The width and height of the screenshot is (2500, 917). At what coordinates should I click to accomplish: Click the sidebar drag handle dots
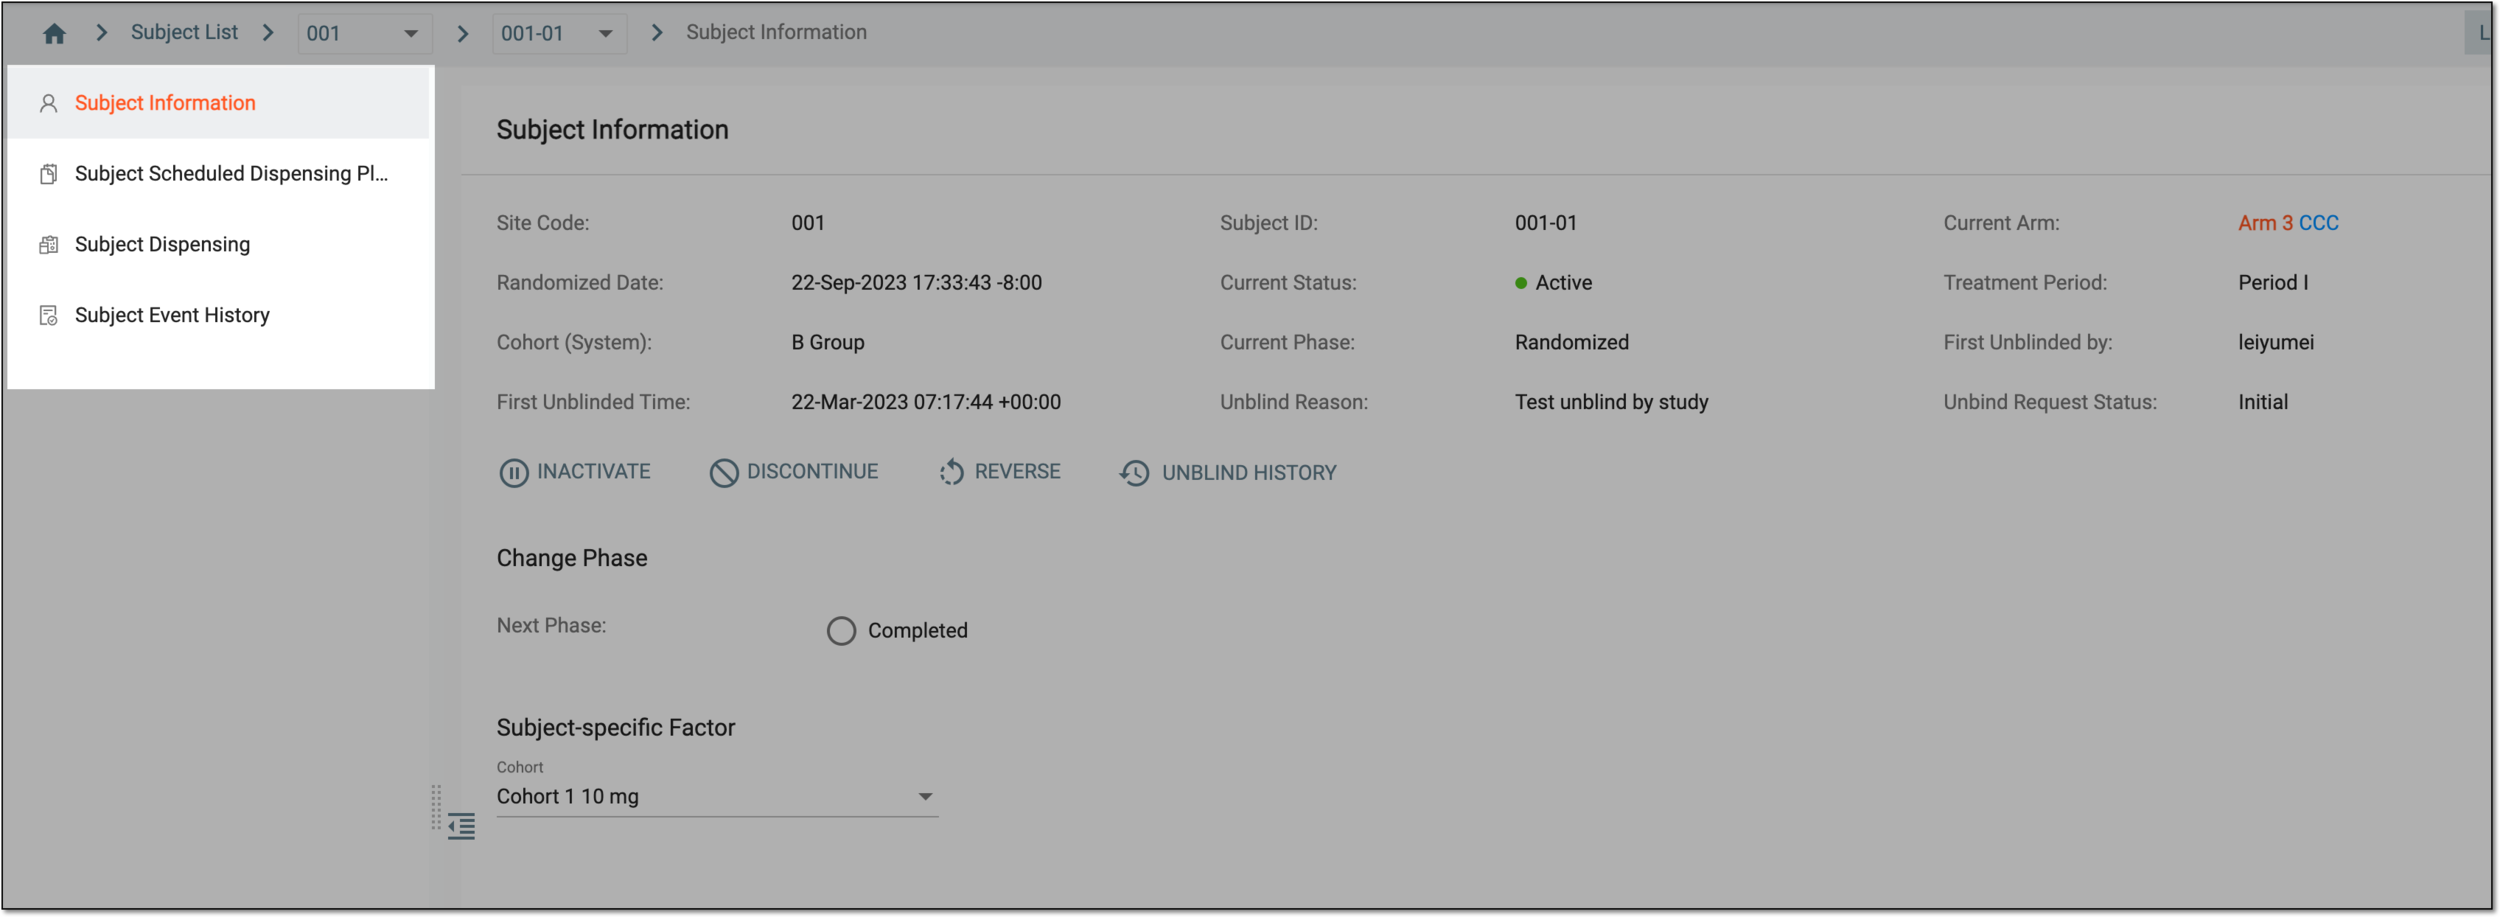[x=436, y=807]
